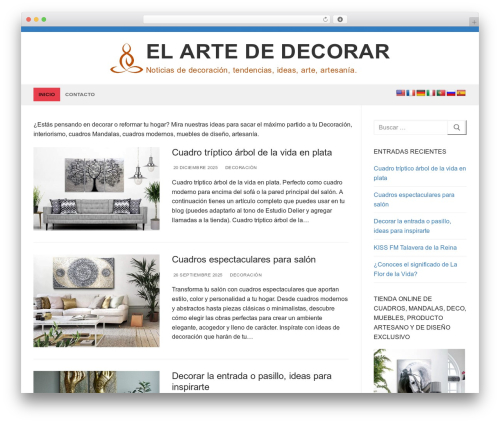Choose the German flag translation

coord(421,93)
